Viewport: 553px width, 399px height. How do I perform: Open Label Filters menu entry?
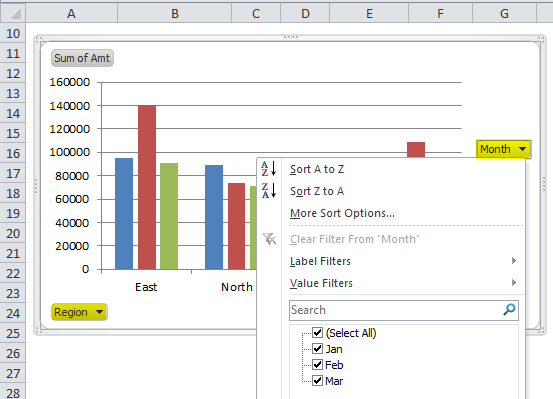[320, 261]
